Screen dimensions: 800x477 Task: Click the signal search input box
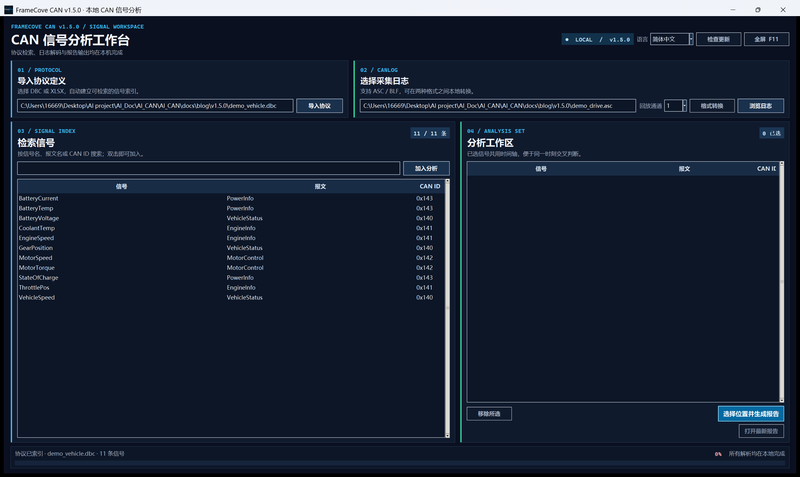[x=209, y=168]
